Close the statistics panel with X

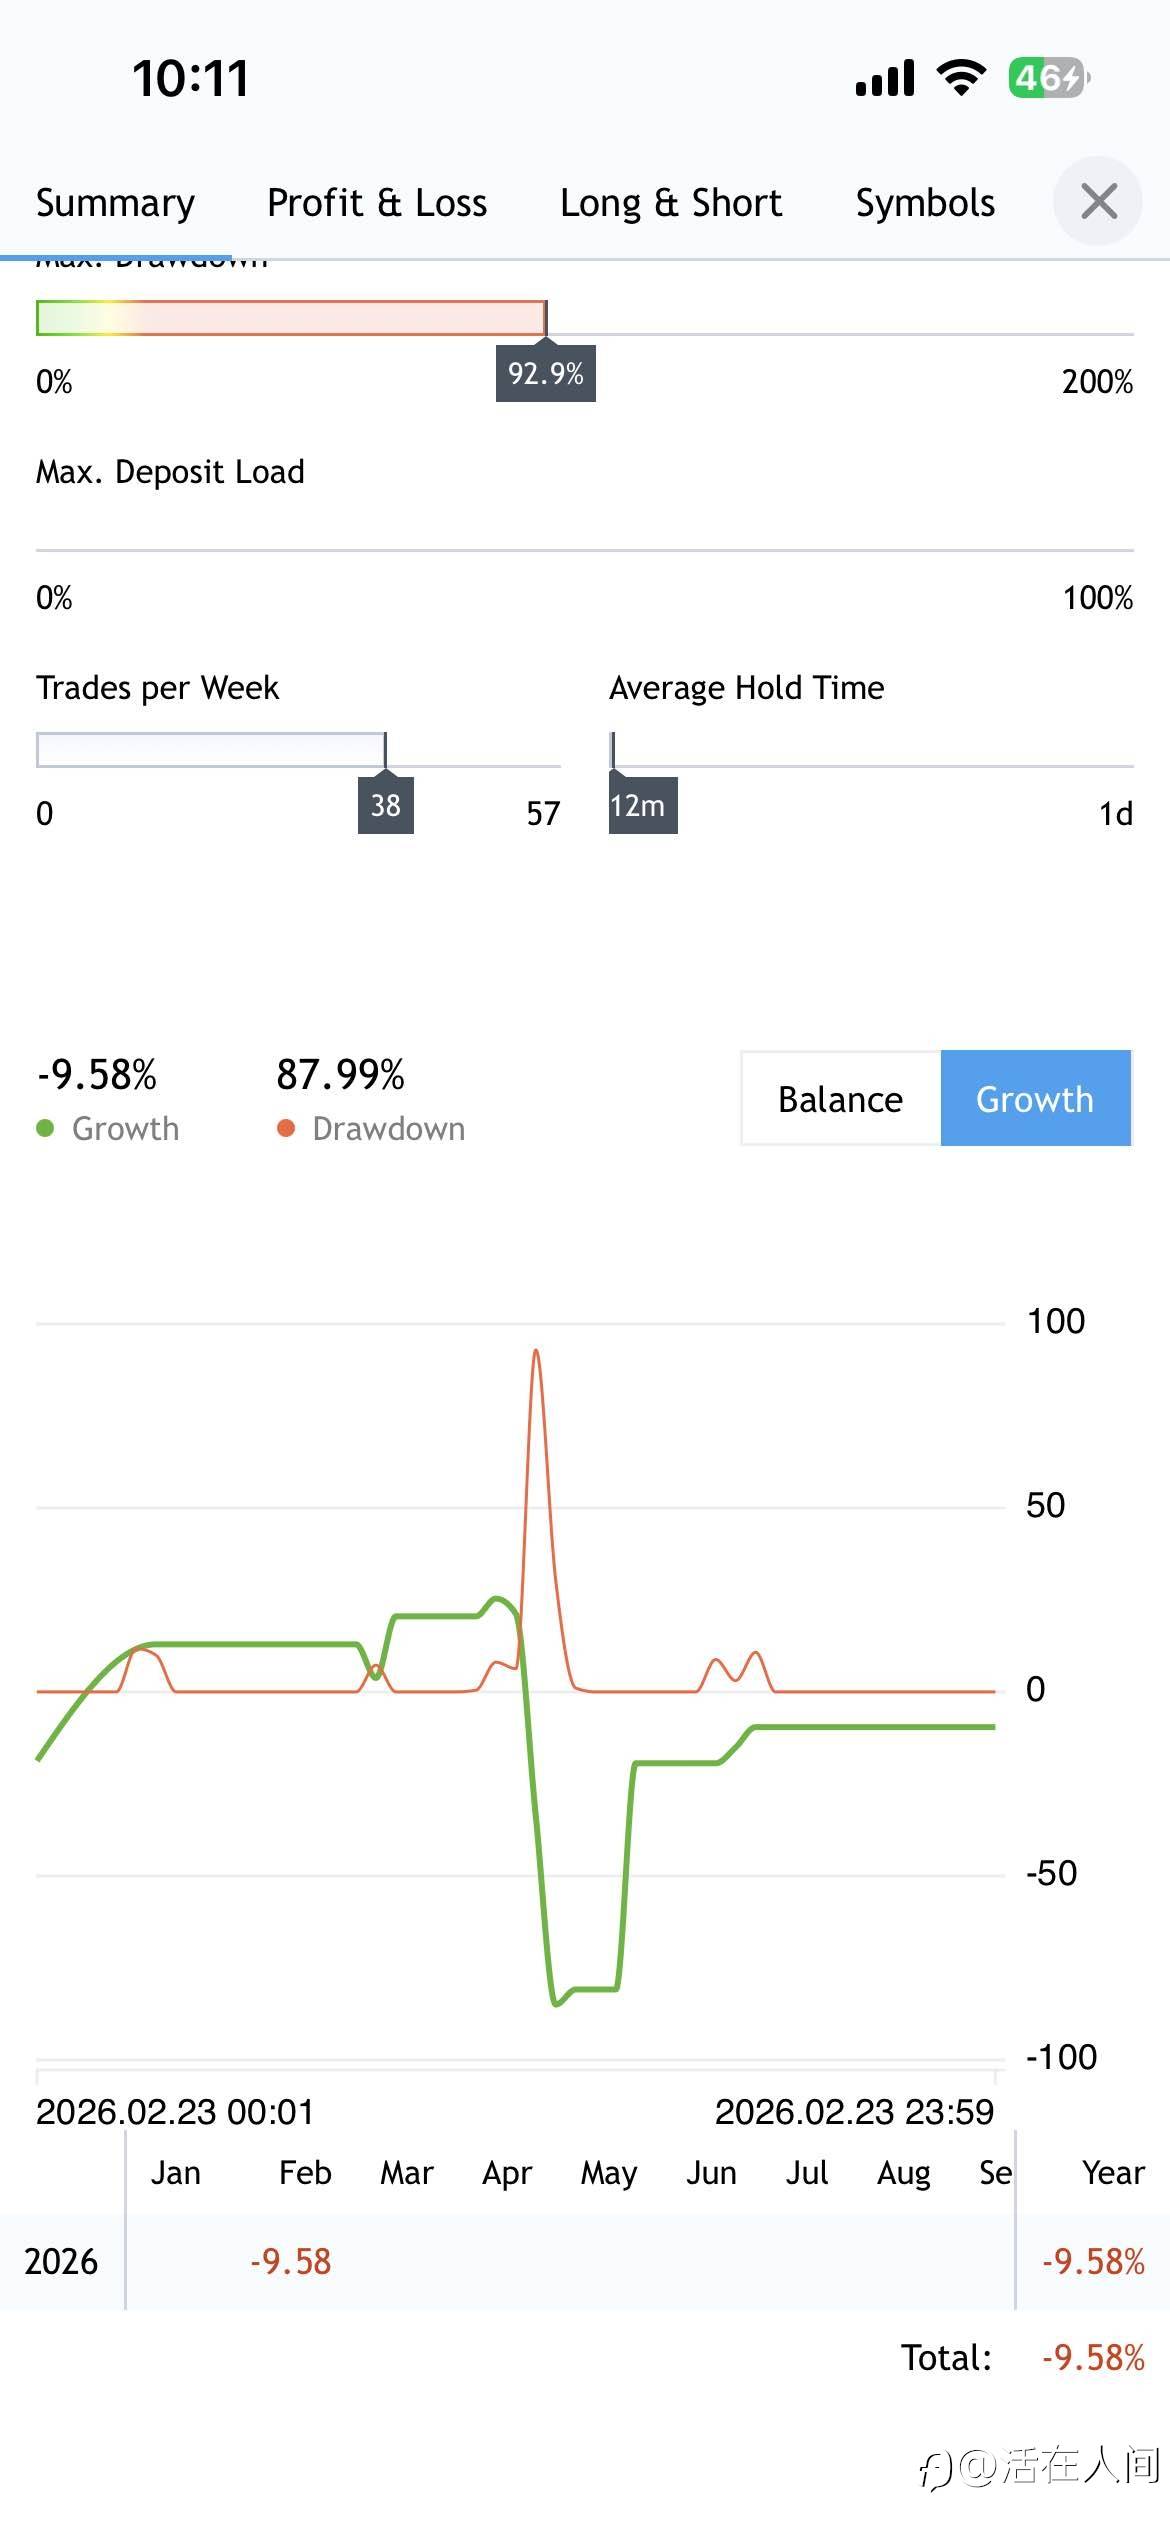1098,201
